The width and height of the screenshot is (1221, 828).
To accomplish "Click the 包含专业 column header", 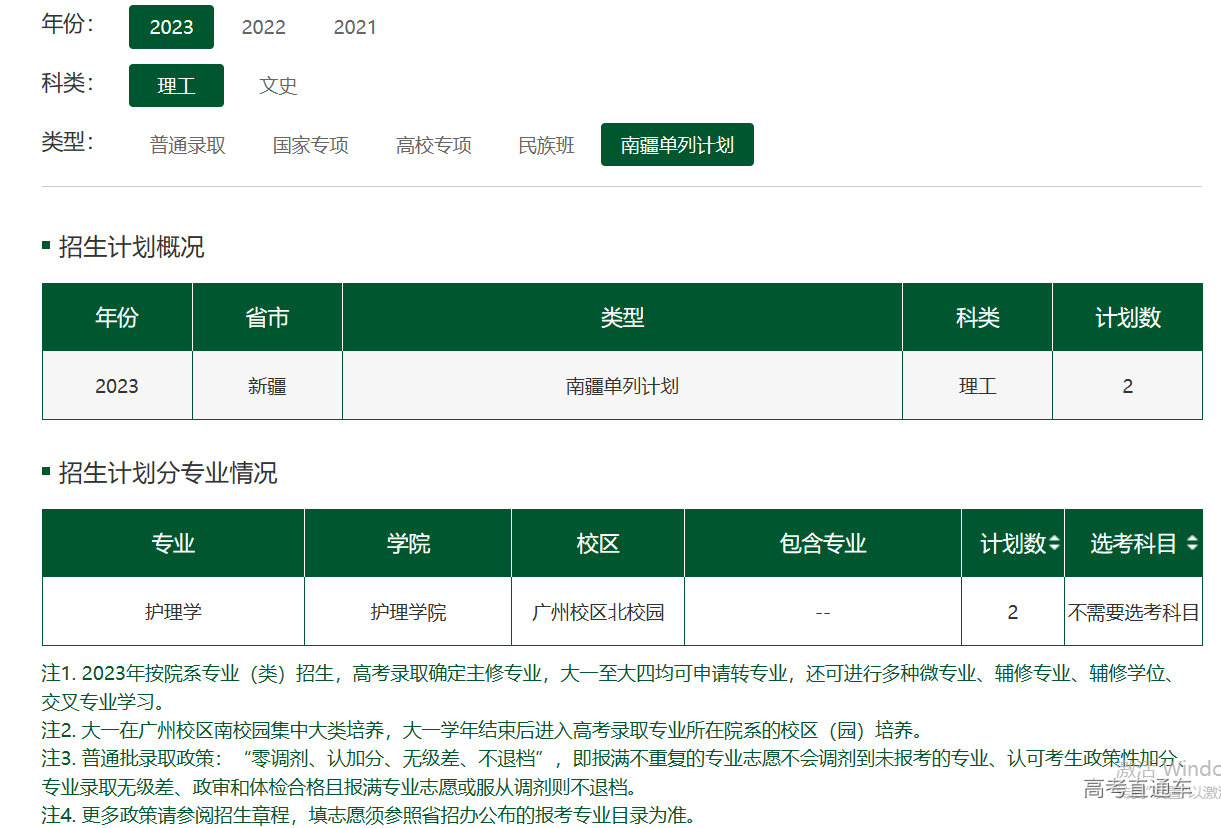I will 822,544.
